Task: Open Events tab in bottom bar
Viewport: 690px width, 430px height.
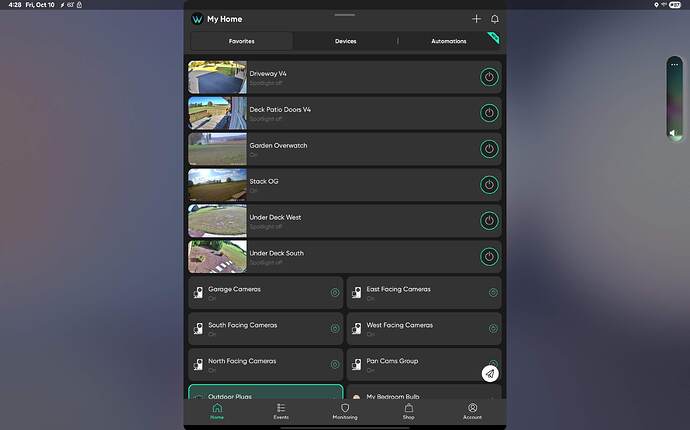Action: tap(281, 412)
